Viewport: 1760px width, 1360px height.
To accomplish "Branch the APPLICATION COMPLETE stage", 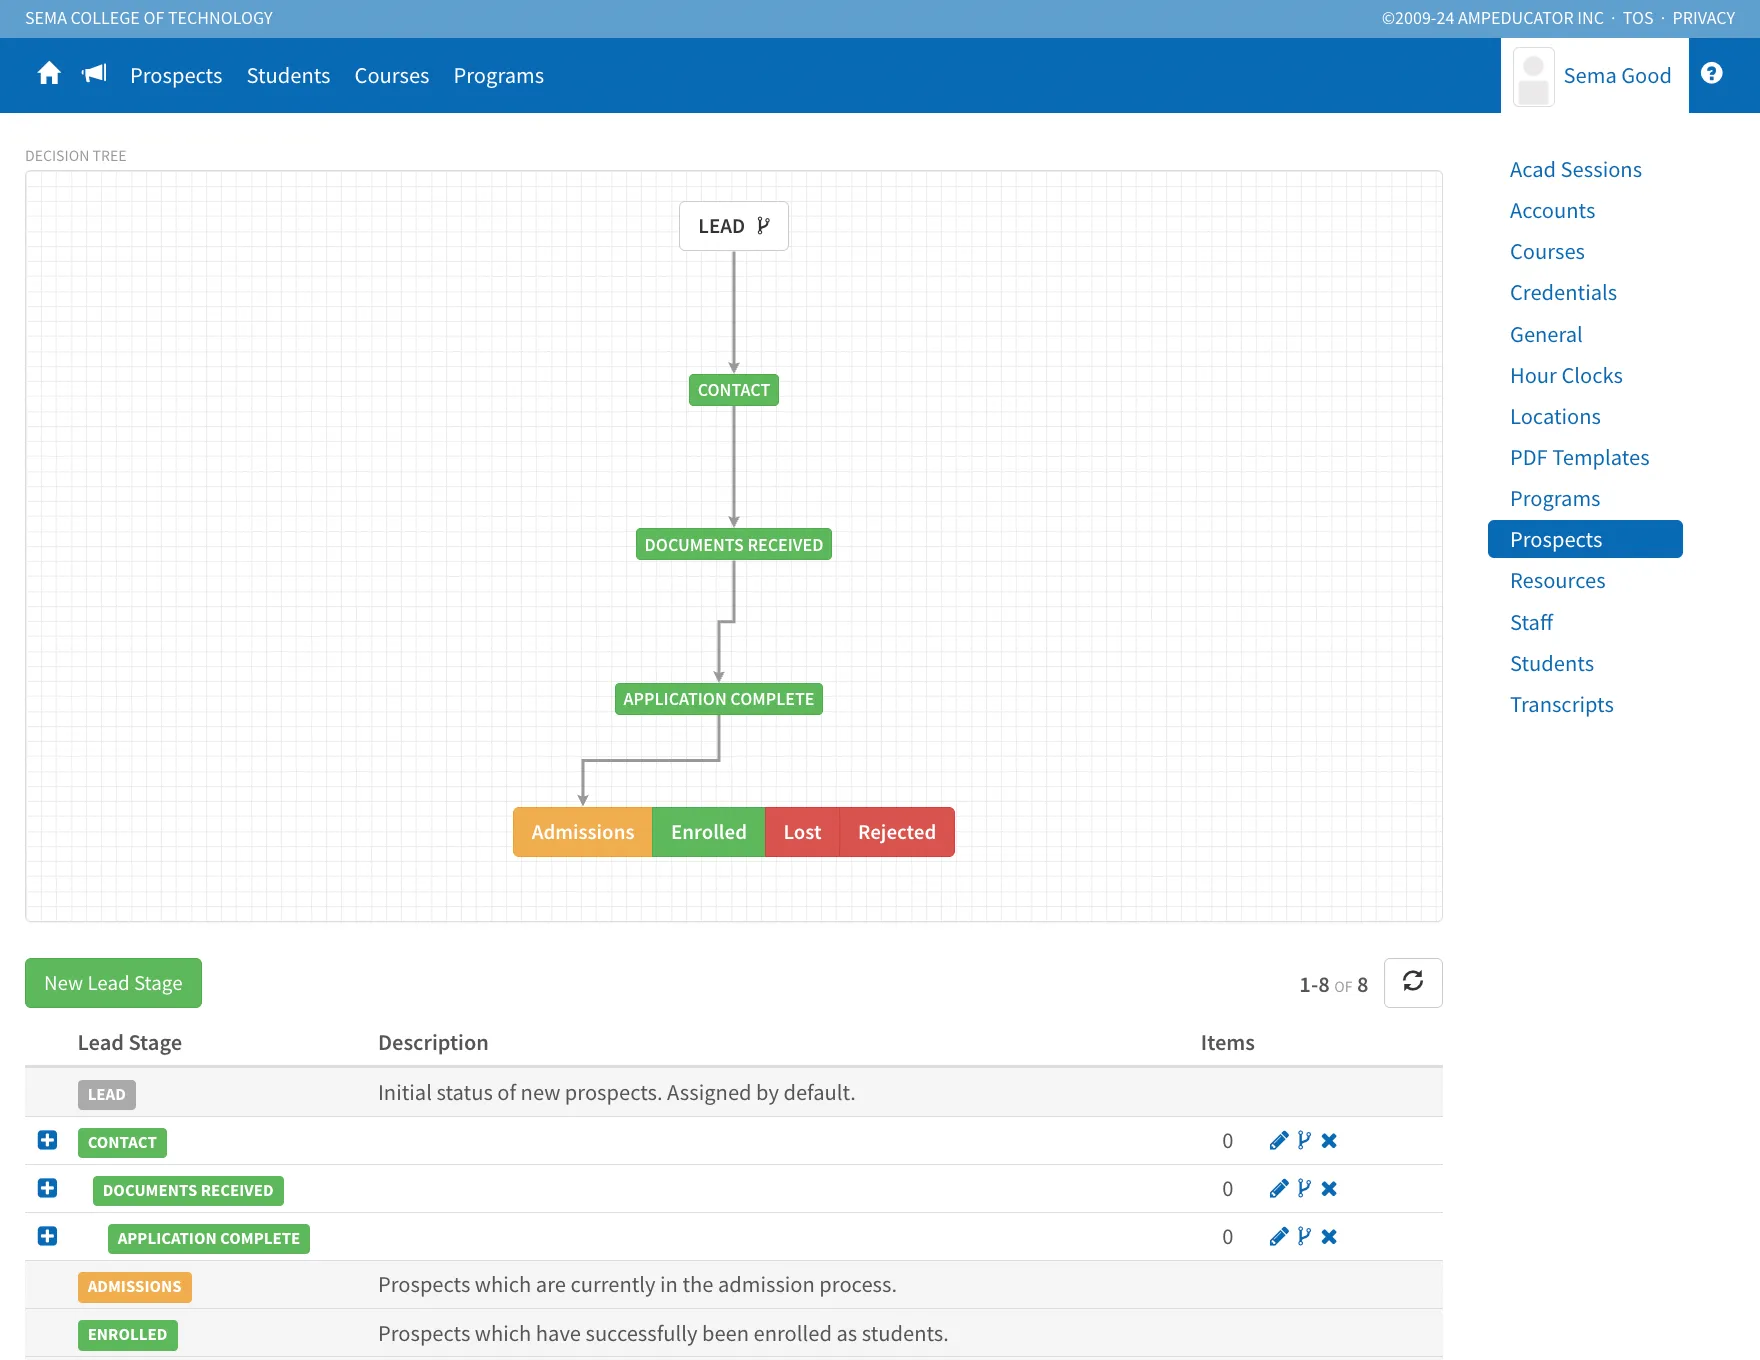I will point(1304,1237).
